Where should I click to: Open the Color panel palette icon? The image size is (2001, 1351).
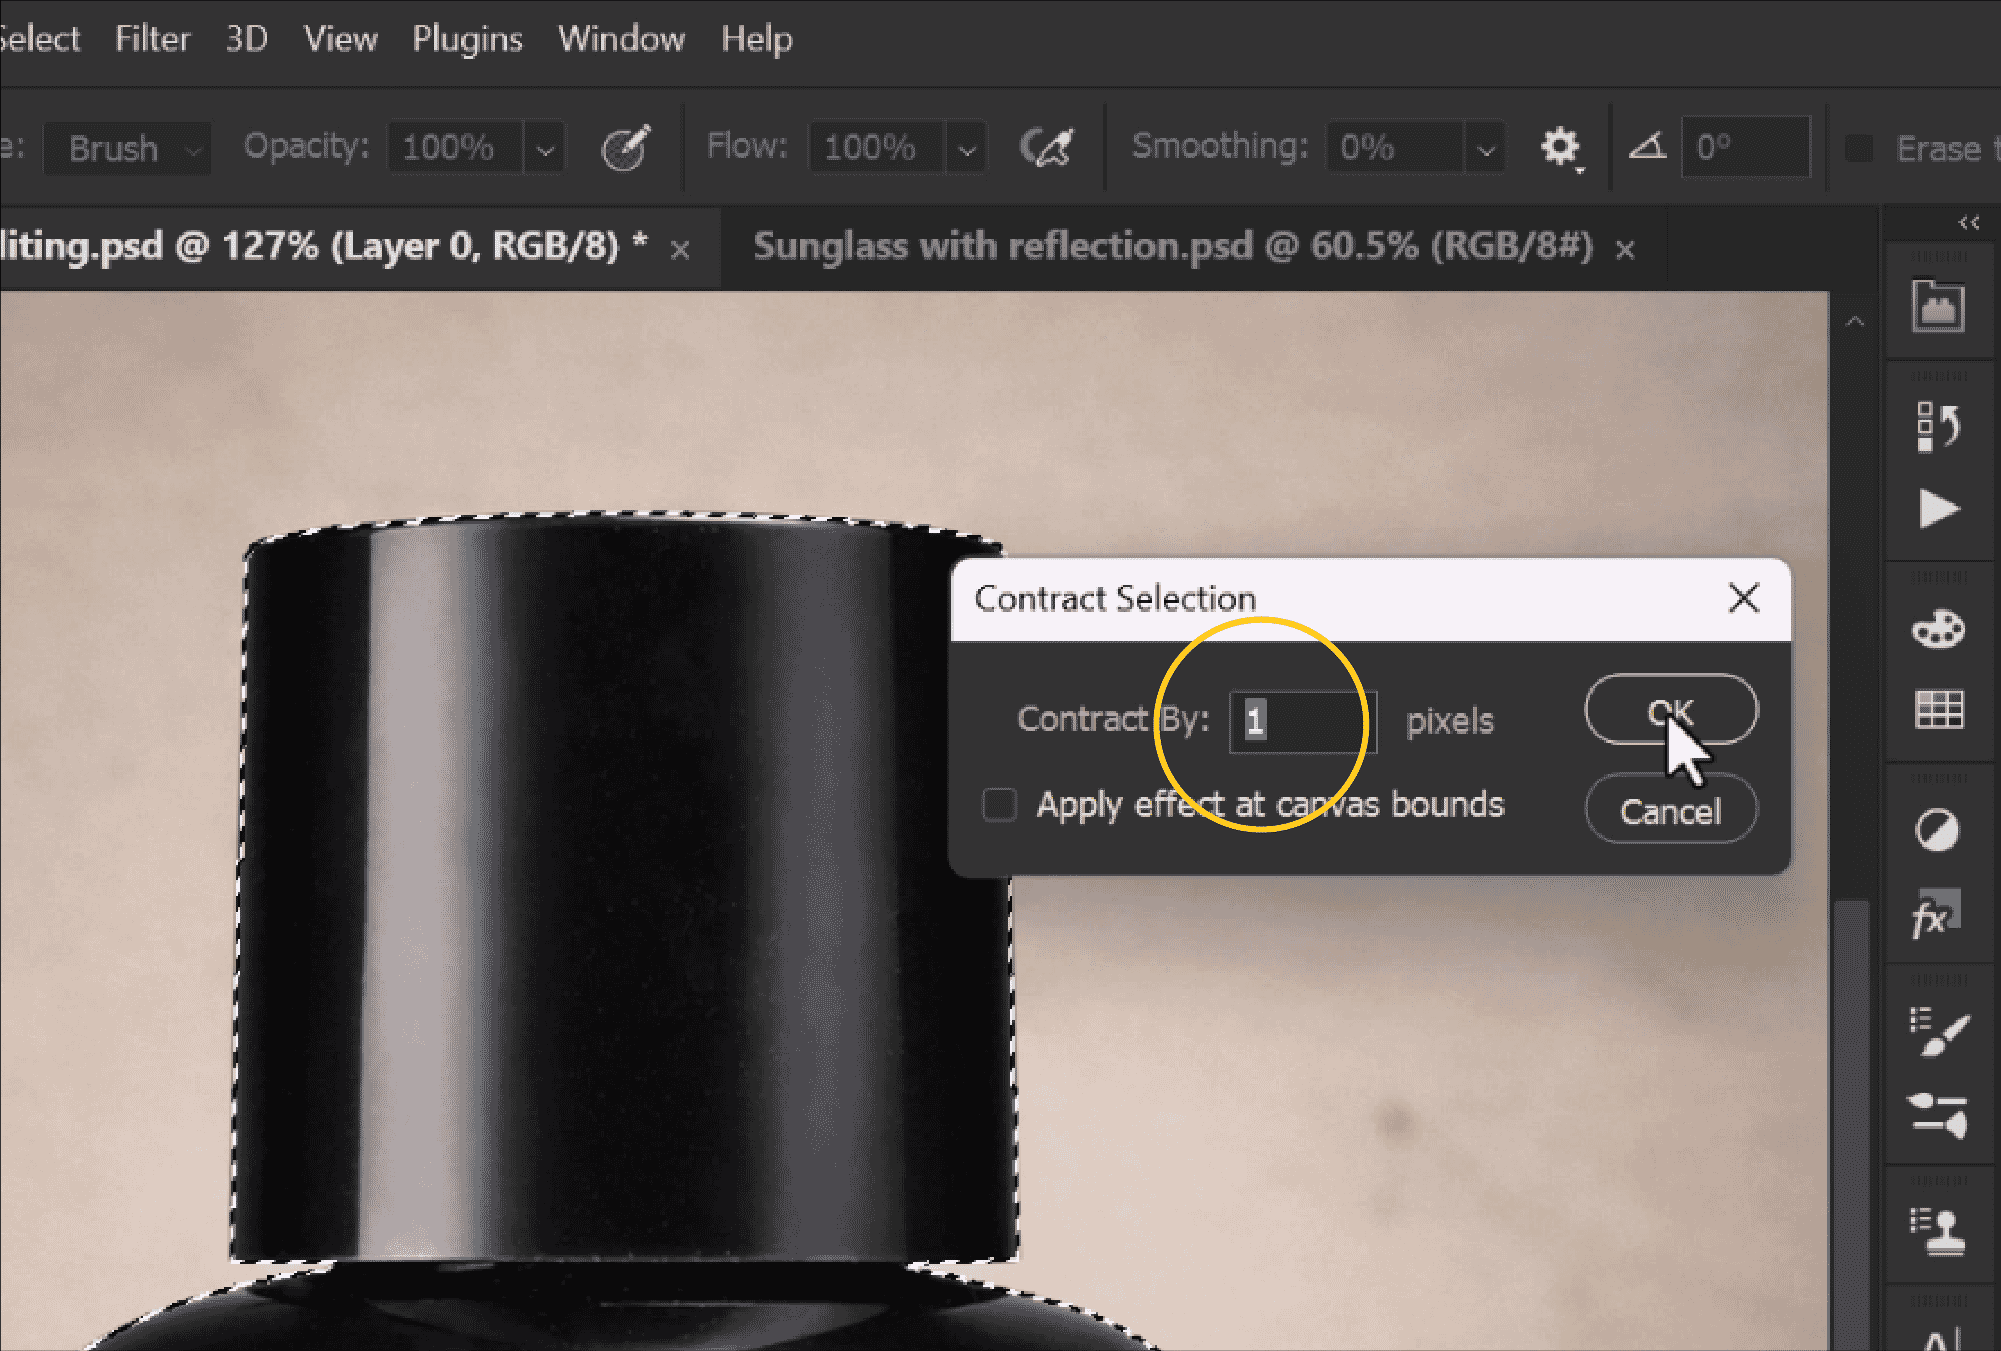pyautogui.click(x=1938, y=630)
